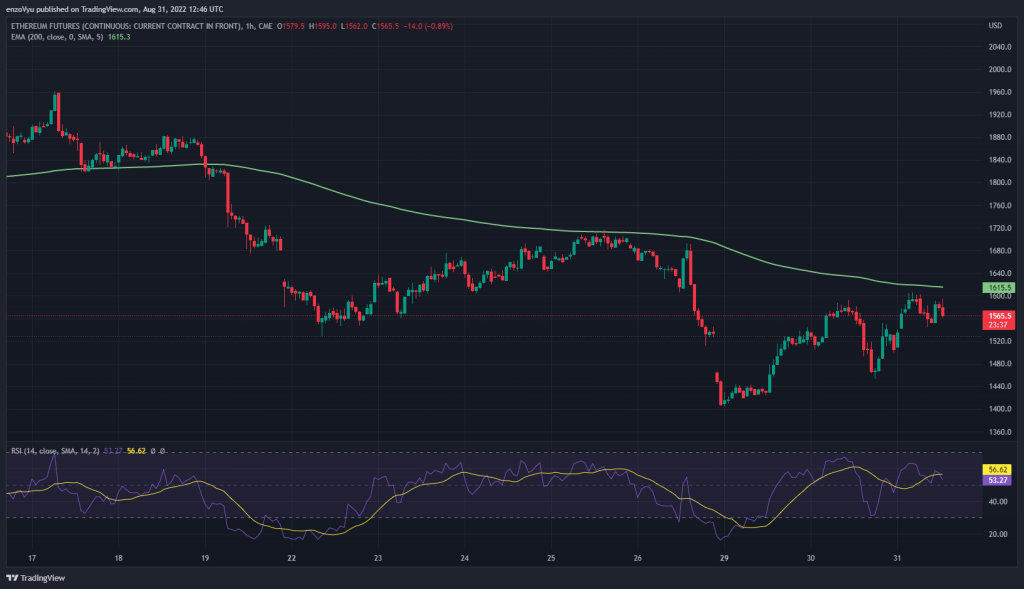Select the open value O1579.5
1024x589 pixels.
(291, 26)
